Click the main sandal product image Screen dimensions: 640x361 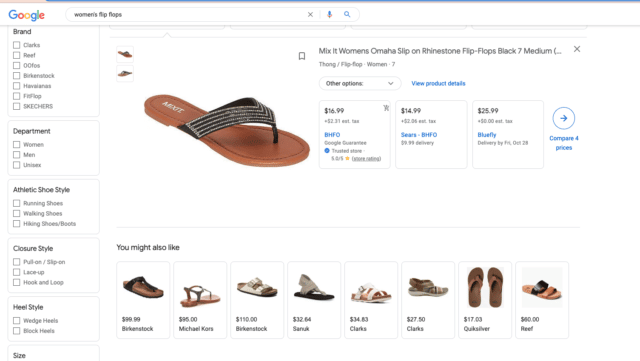(x=227, y=130)
